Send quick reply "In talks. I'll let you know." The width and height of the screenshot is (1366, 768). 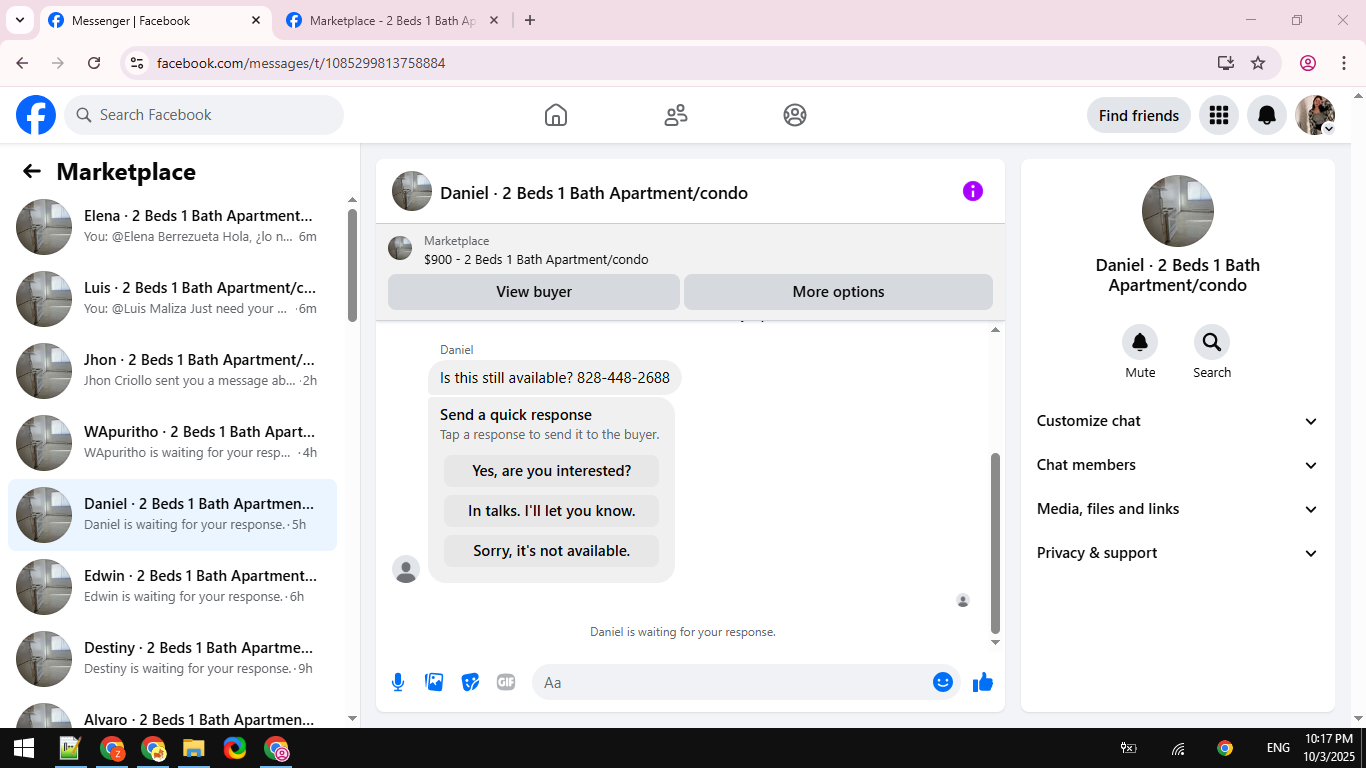pos(552,511)
